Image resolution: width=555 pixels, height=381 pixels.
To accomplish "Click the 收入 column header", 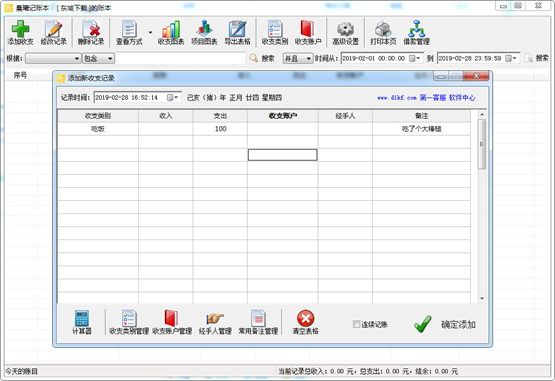I will click(x=166, y=116).
